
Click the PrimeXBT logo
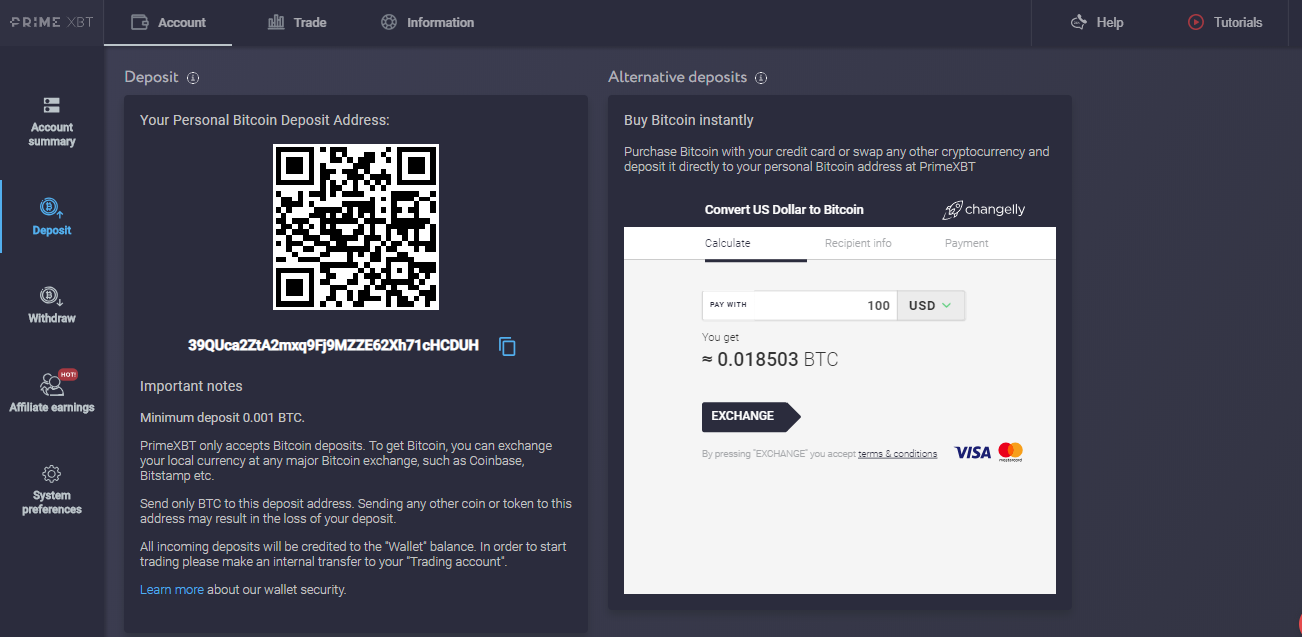(51, 22)
